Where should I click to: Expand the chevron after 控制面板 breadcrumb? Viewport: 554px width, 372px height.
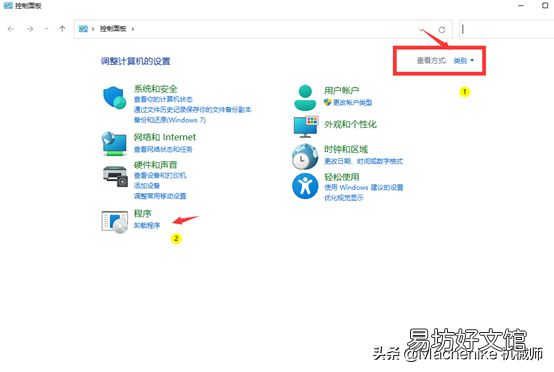pos(133,29)
